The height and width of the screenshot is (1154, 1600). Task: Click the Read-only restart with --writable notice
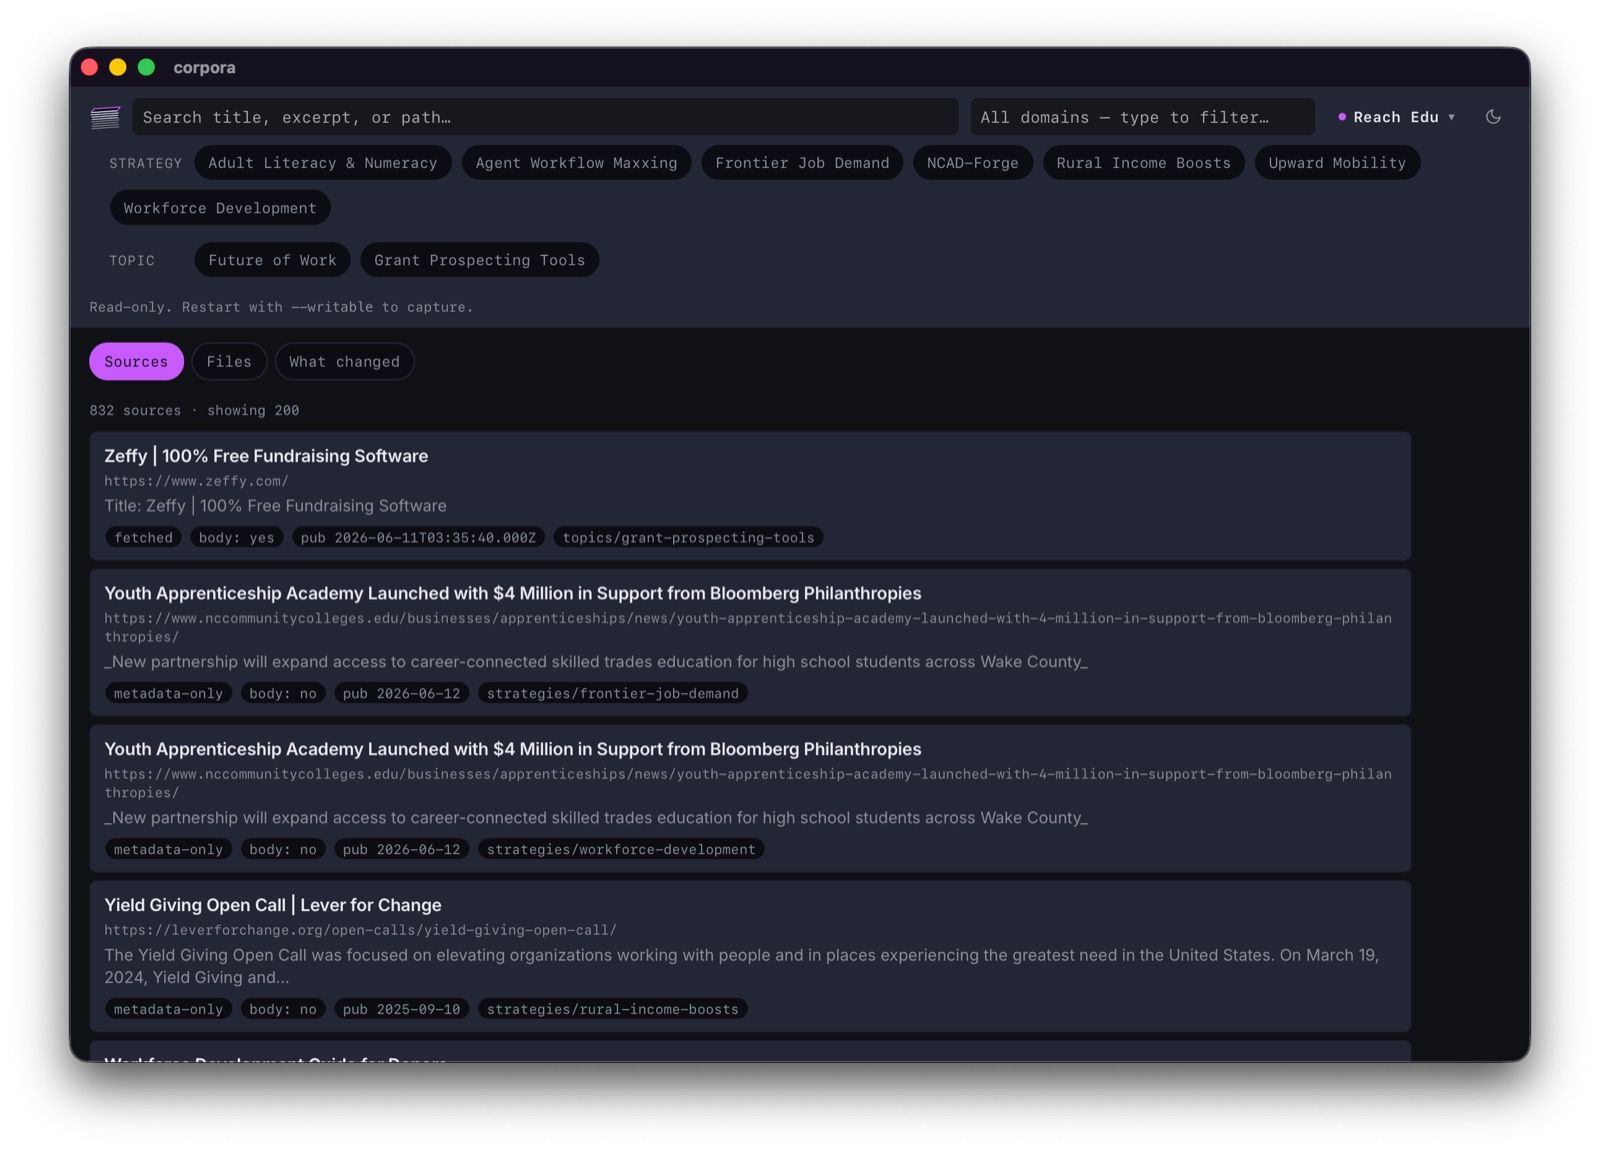281,307
